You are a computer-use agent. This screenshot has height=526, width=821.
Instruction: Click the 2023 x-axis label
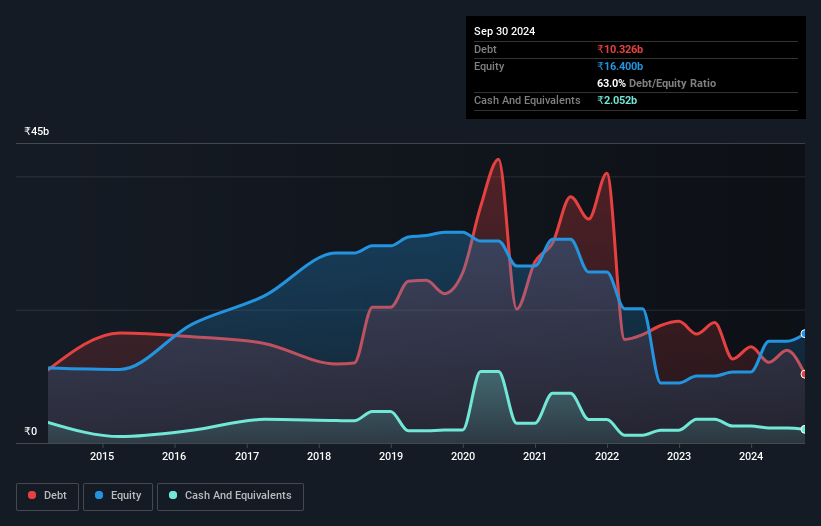coord(679,456)
